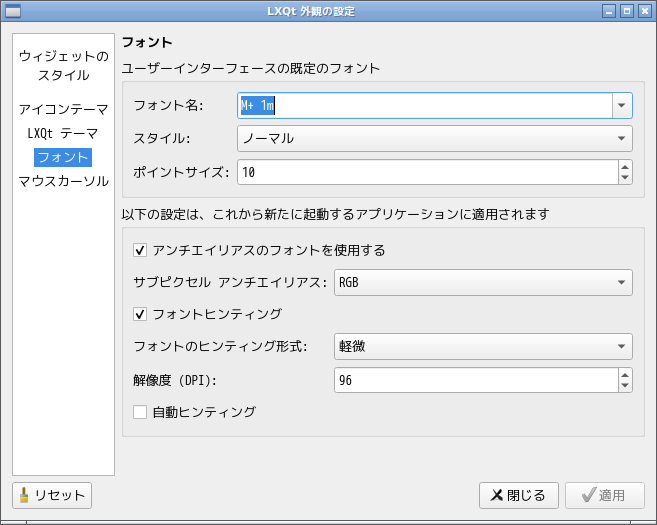Screen dimensions: 657x525
Task: Maximize the LXQt 外観の設定 window
Action: pyautogui.click(x=627, y=11)
